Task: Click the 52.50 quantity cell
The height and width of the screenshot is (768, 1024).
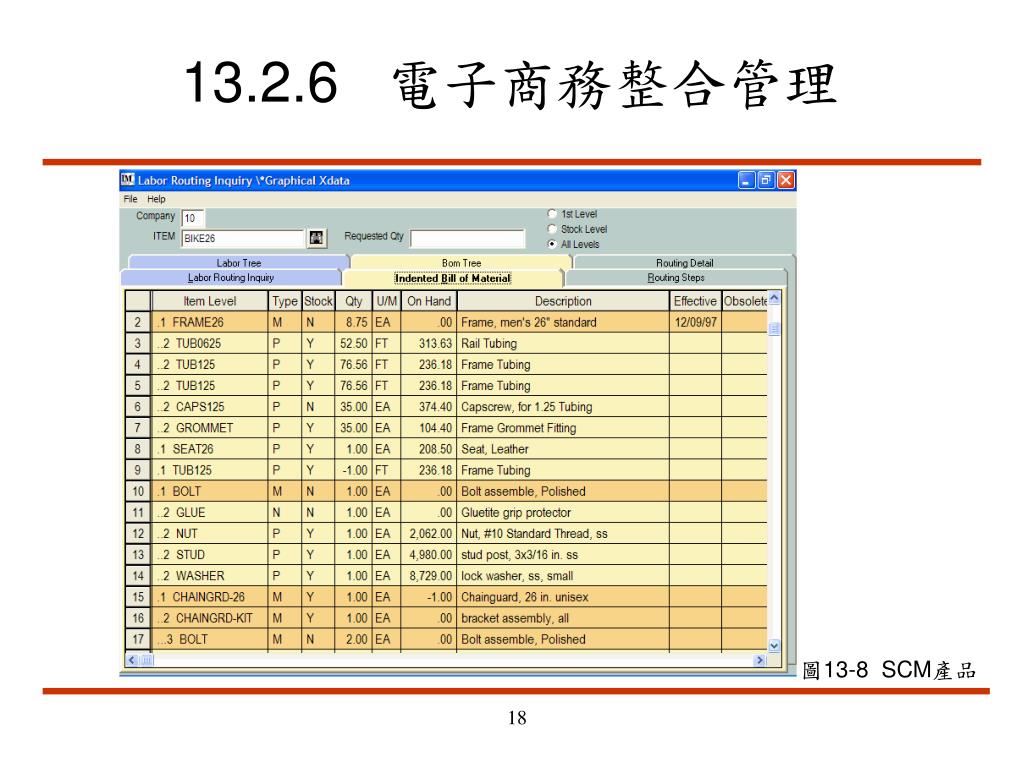Action: 353,344
